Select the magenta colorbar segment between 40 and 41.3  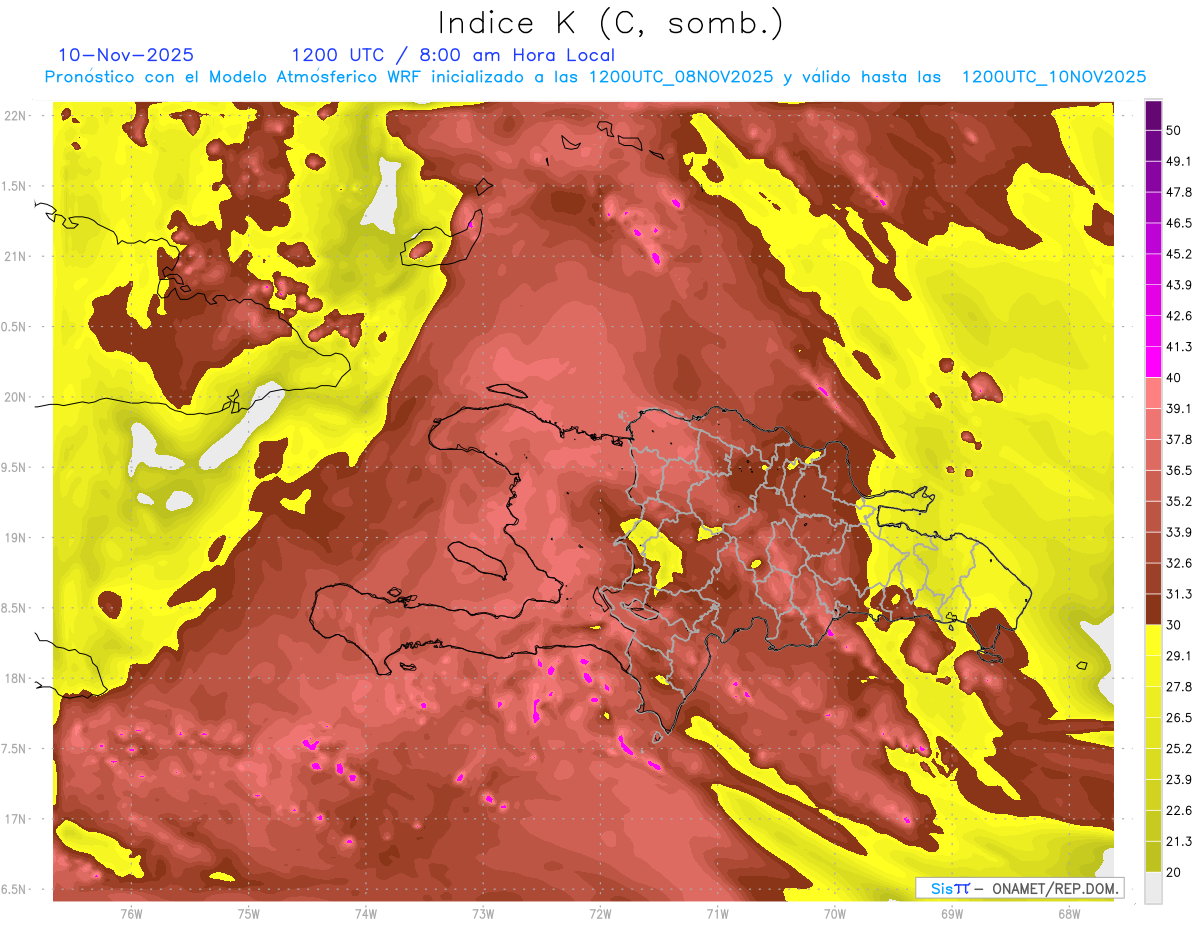point(1153,361)
